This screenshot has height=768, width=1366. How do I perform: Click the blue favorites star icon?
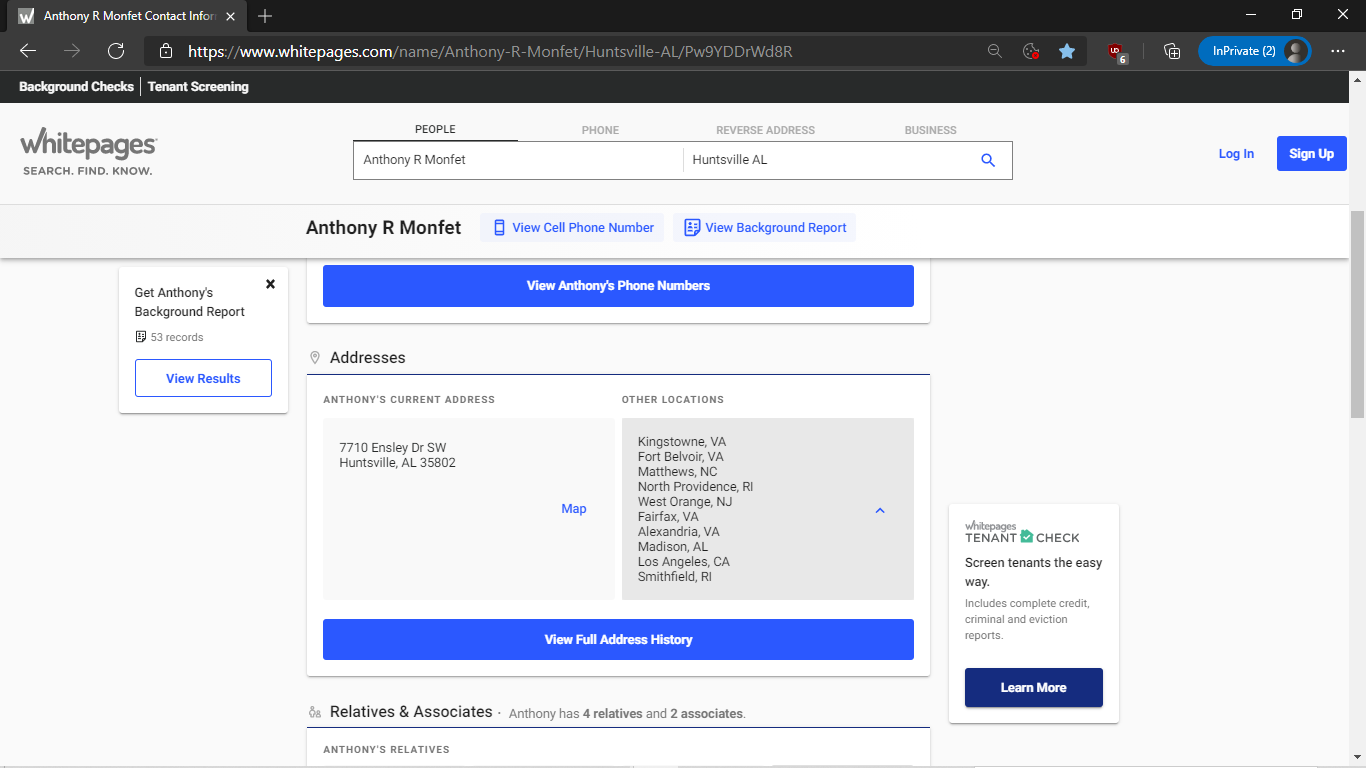(x=1067, y=51)
